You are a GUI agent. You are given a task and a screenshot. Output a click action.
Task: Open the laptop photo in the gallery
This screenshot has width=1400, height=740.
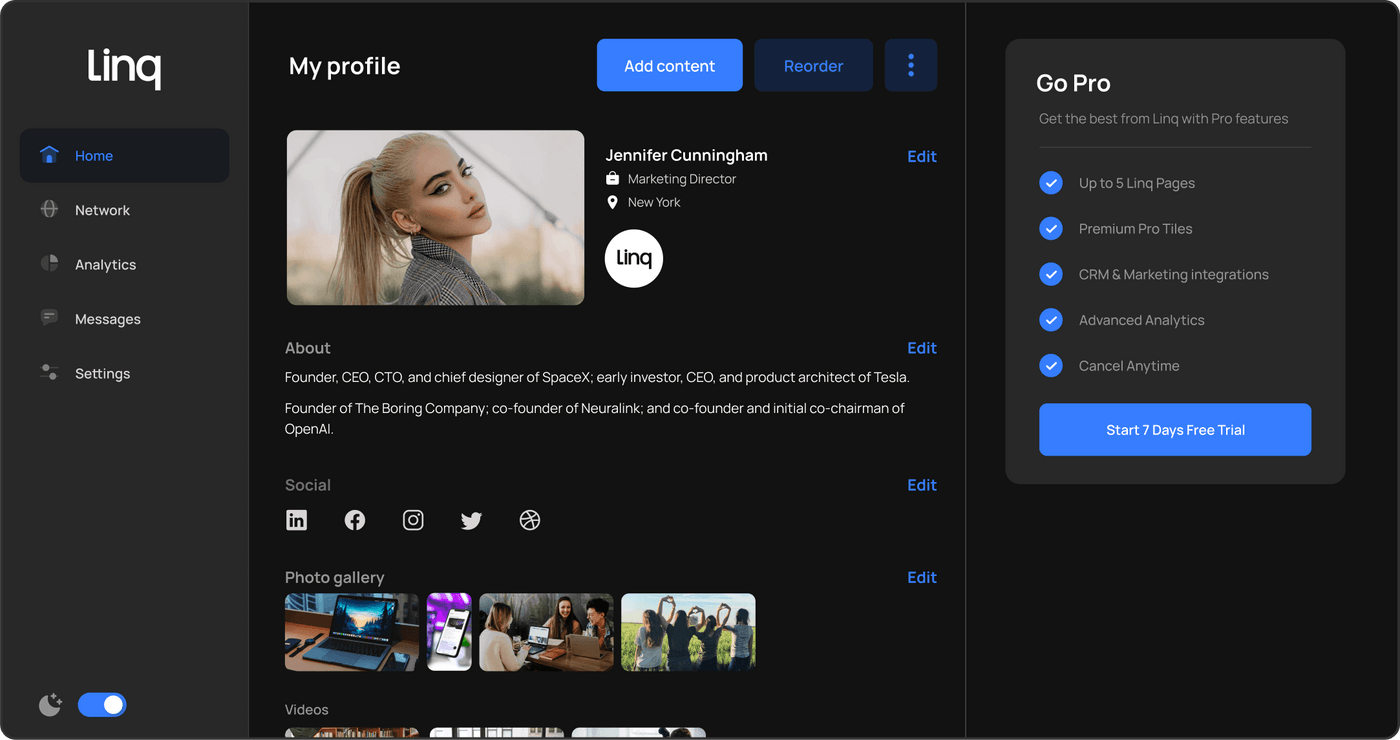352,632
